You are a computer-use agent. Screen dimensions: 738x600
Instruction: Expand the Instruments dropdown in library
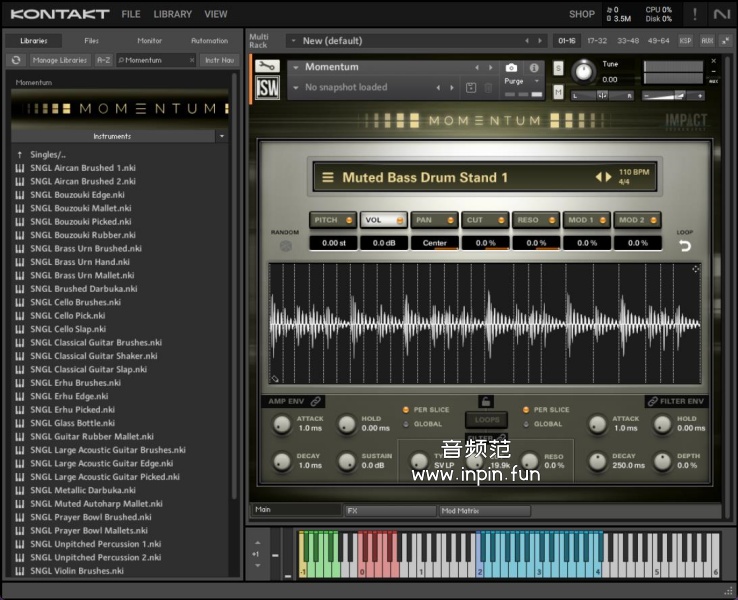coord(221,136)
